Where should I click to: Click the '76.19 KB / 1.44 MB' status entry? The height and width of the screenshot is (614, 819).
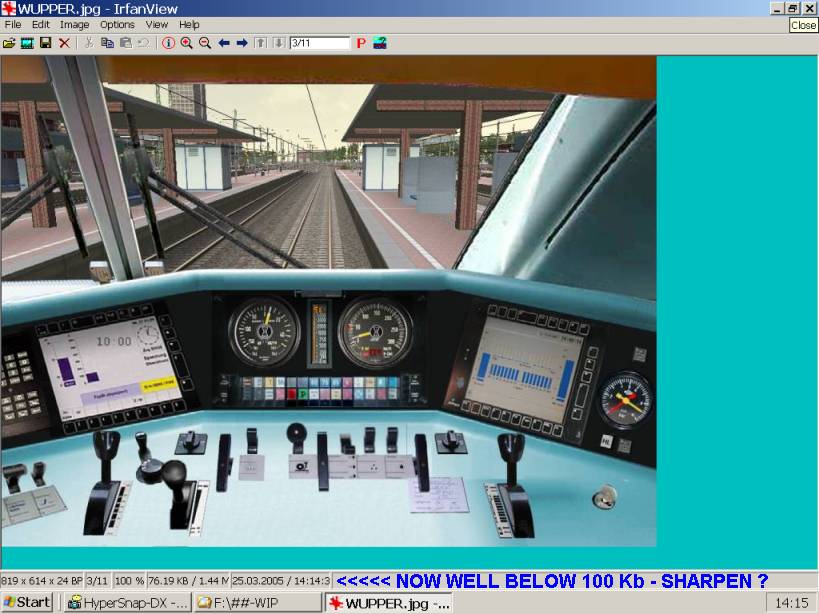click(x=189, y=581)
